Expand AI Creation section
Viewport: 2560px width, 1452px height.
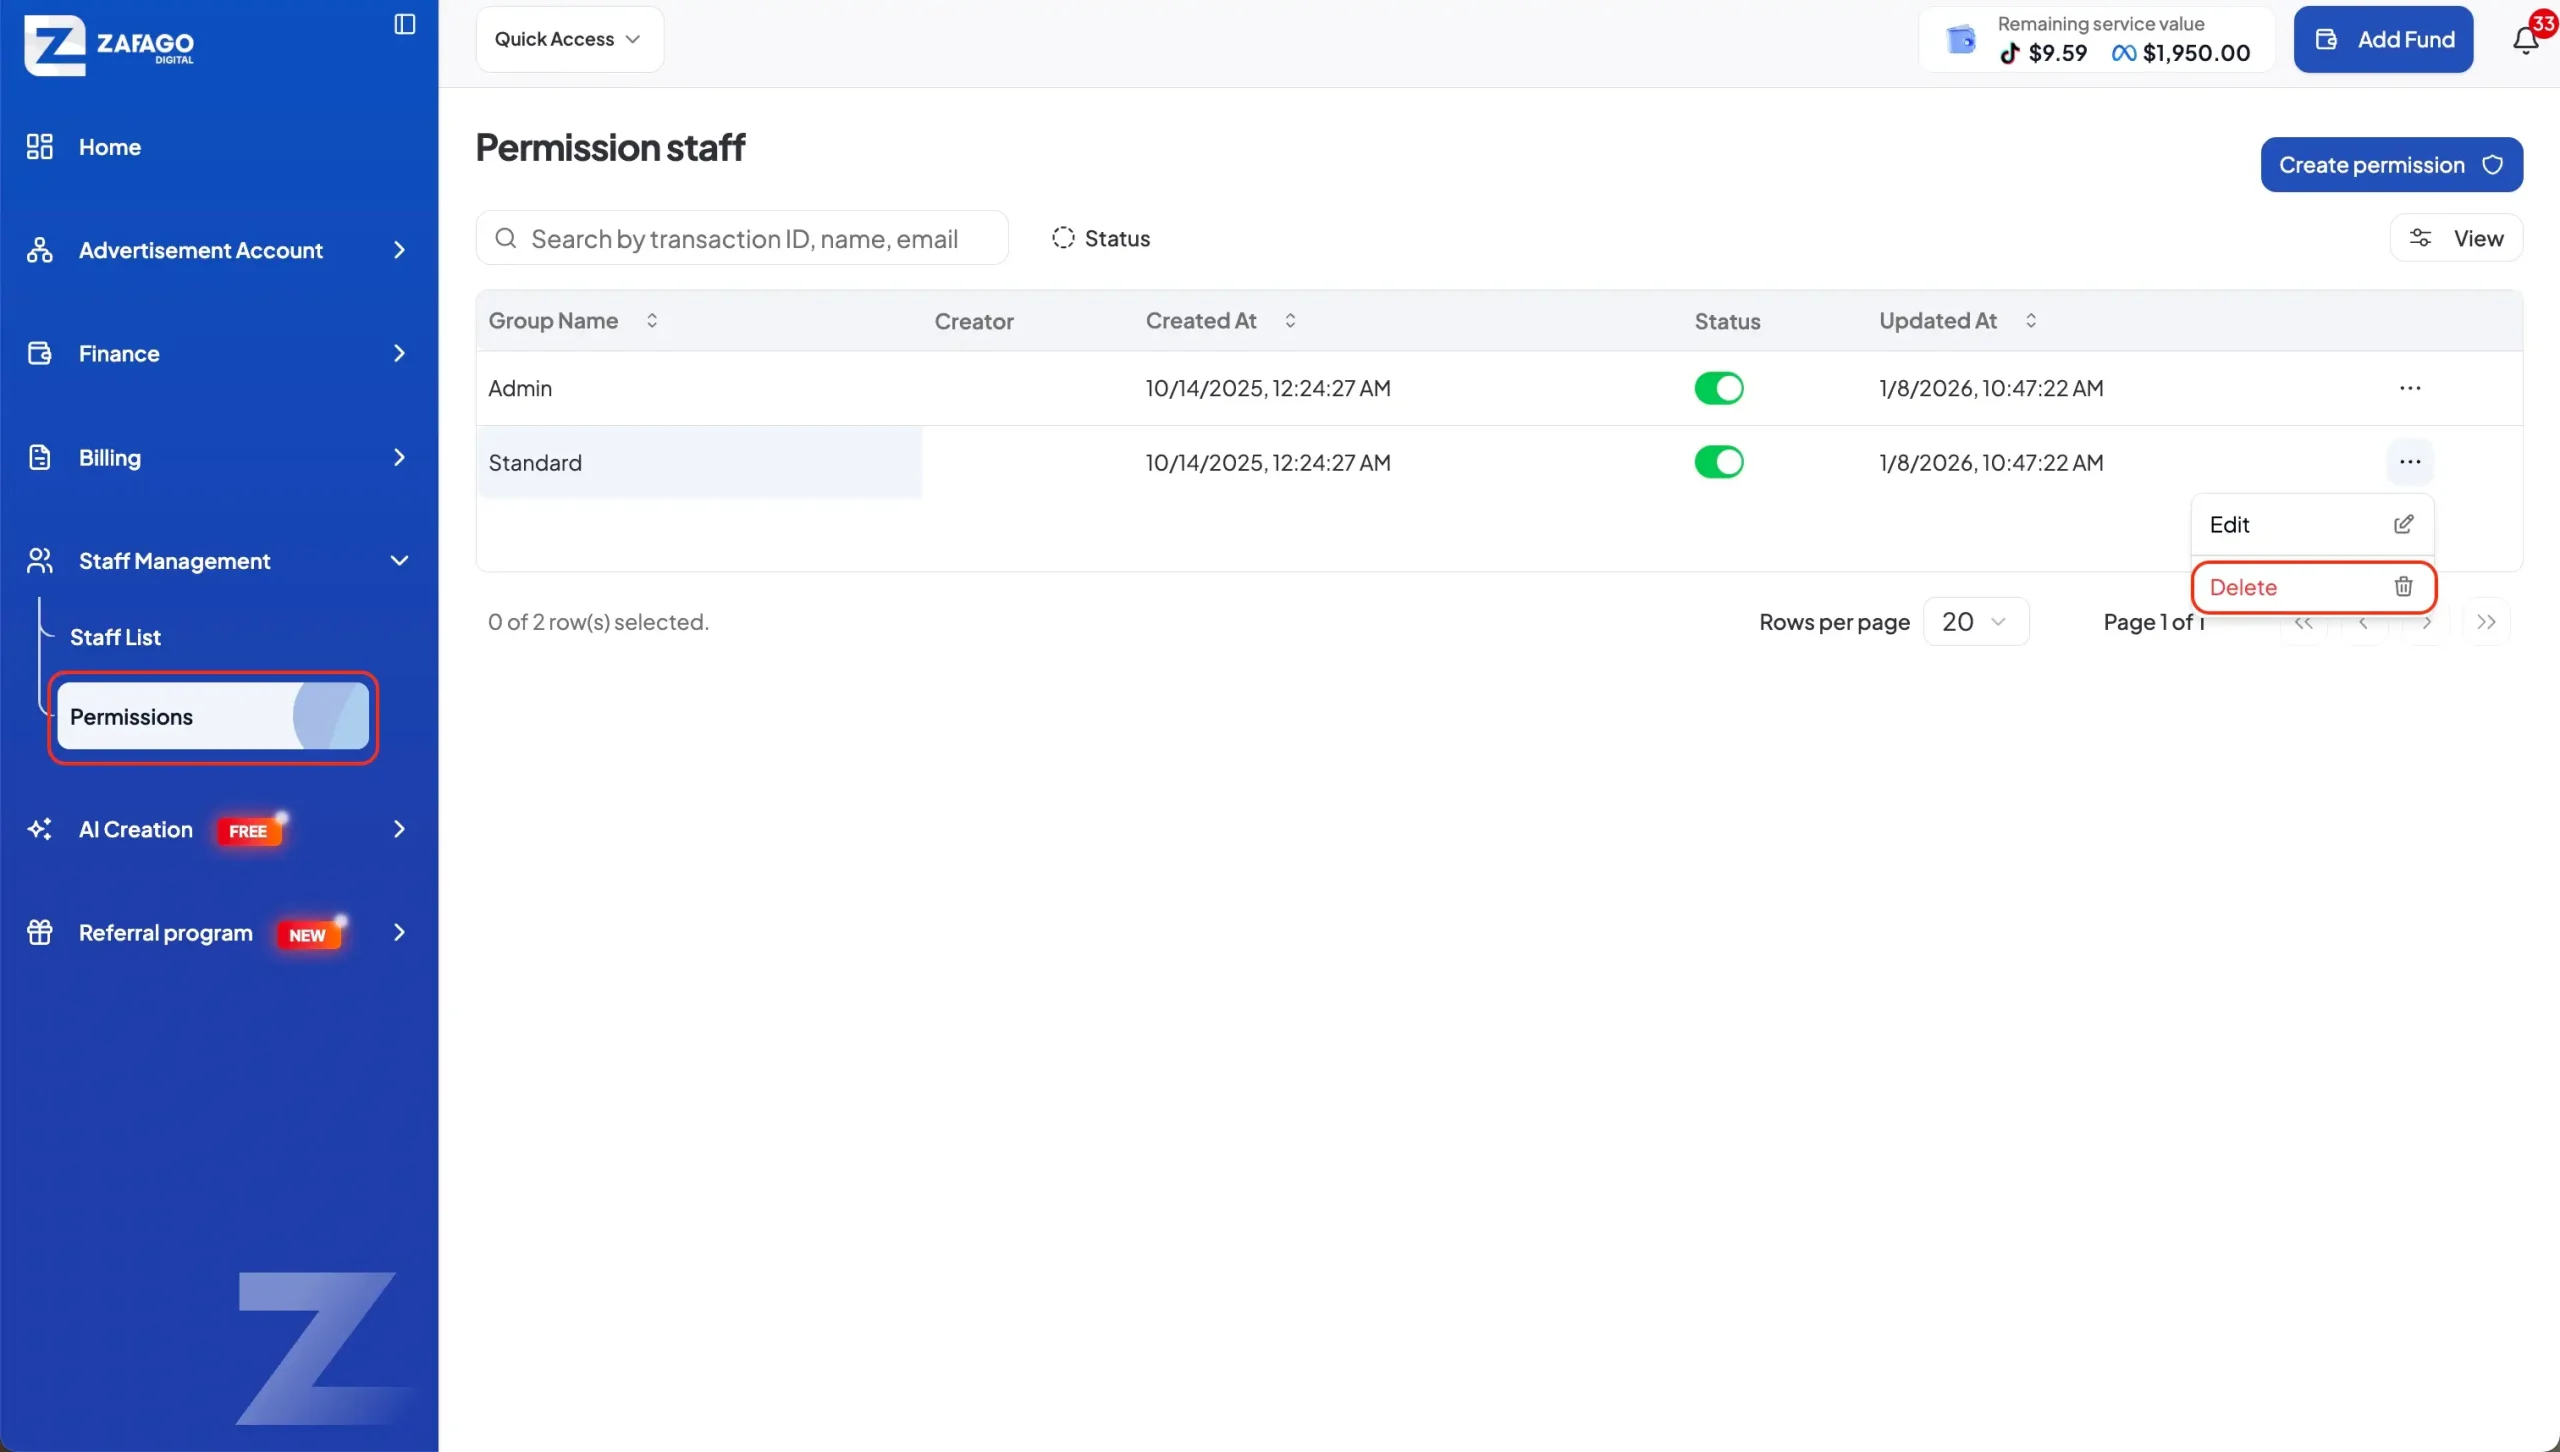coord(218,829)
